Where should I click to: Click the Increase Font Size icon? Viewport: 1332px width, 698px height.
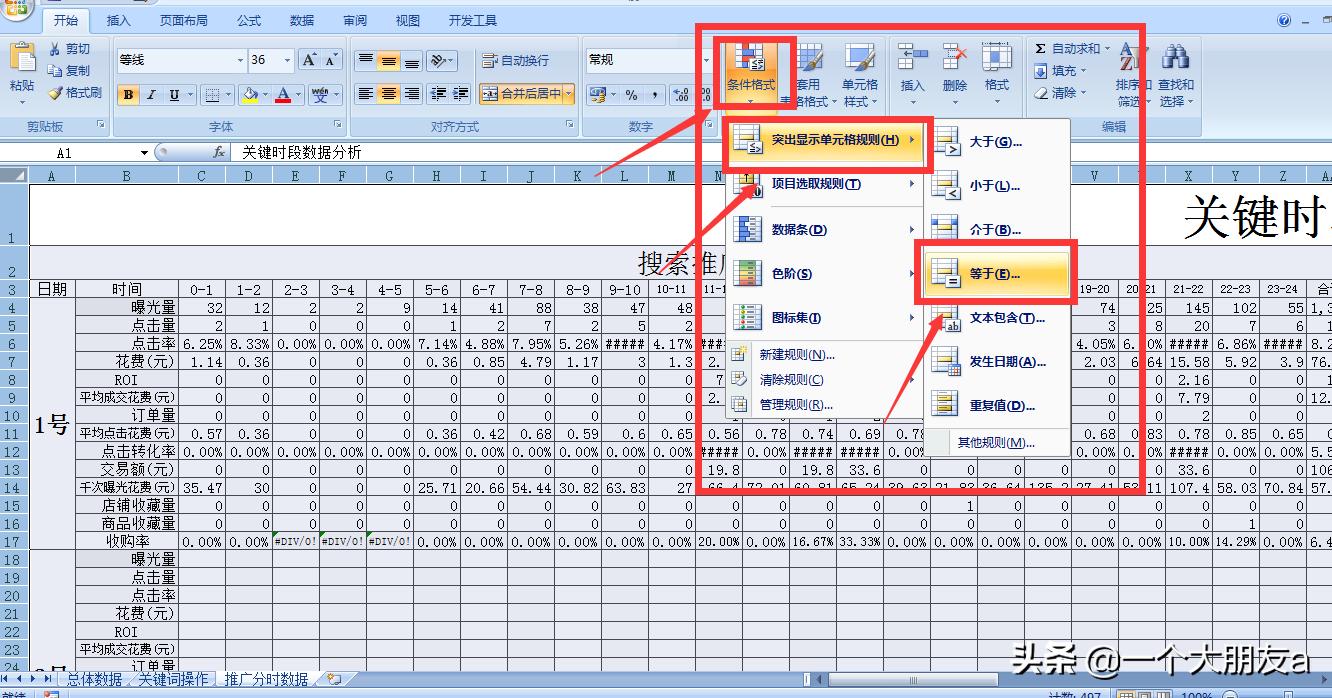310,60
